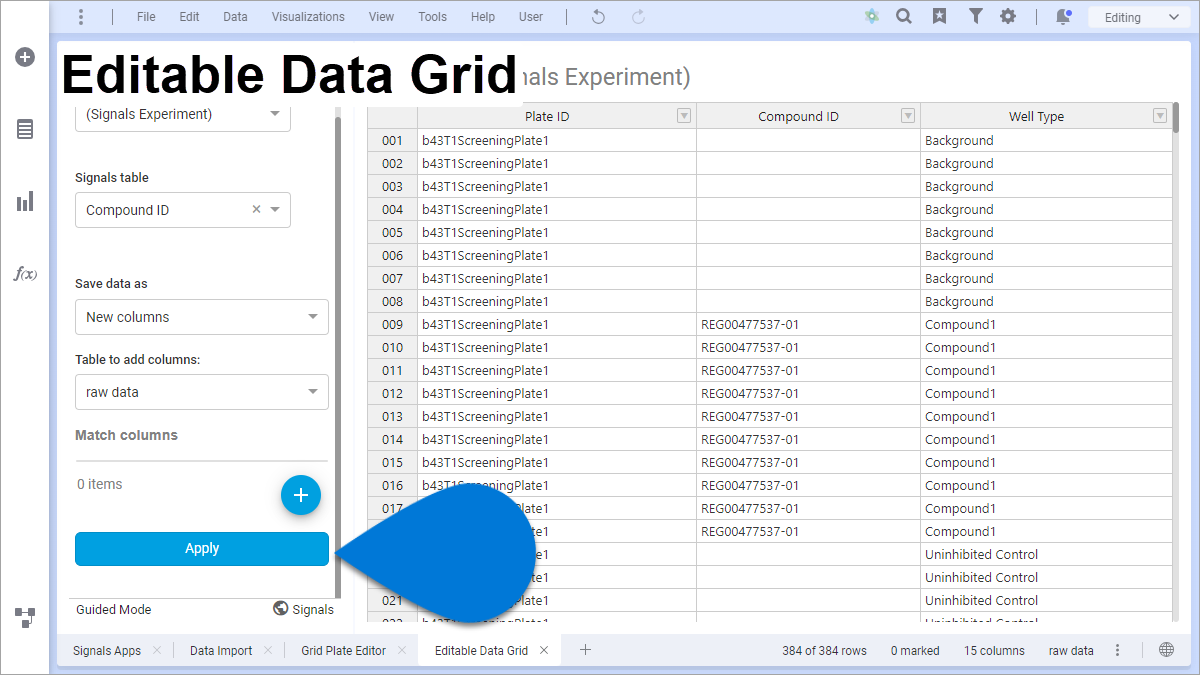Select row number 016 in the grid
Image resolution: width=1200 pixels, height=675 pixels.
[x=392, y=486]
